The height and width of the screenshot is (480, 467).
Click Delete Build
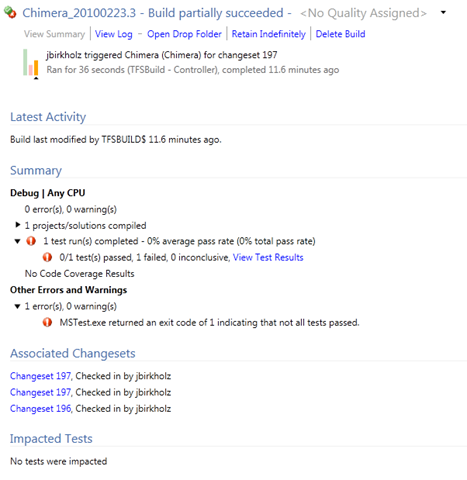point(340,34)
